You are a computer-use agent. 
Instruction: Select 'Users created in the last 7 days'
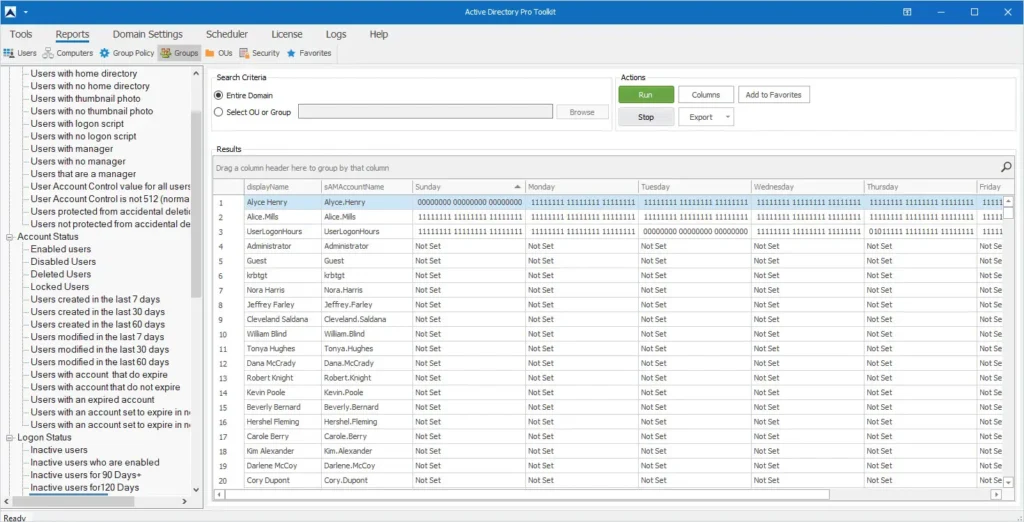(95, 299)
